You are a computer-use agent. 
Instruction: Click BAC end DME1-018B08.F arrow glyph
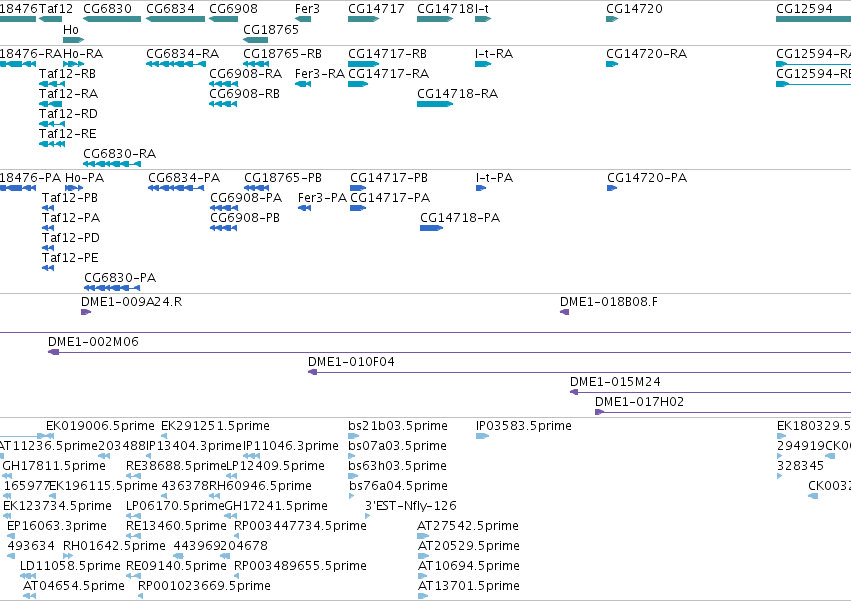click(564, 312)
